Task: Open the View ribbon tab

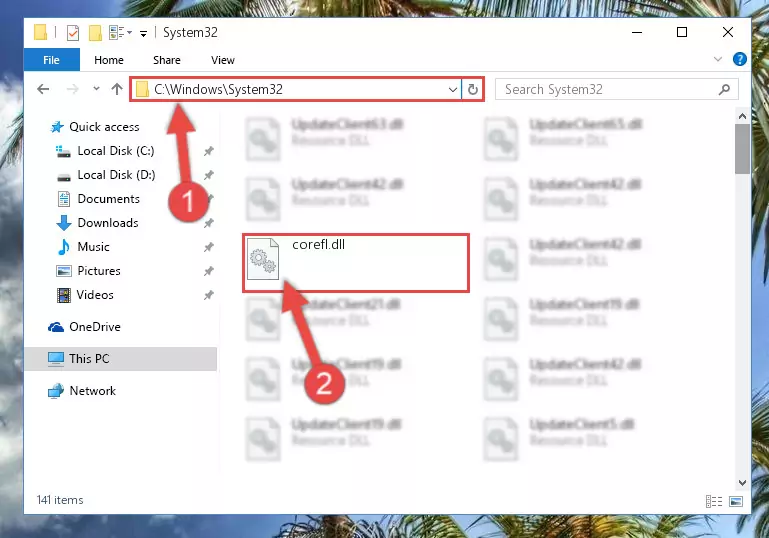Action: (x=223, y=60)
